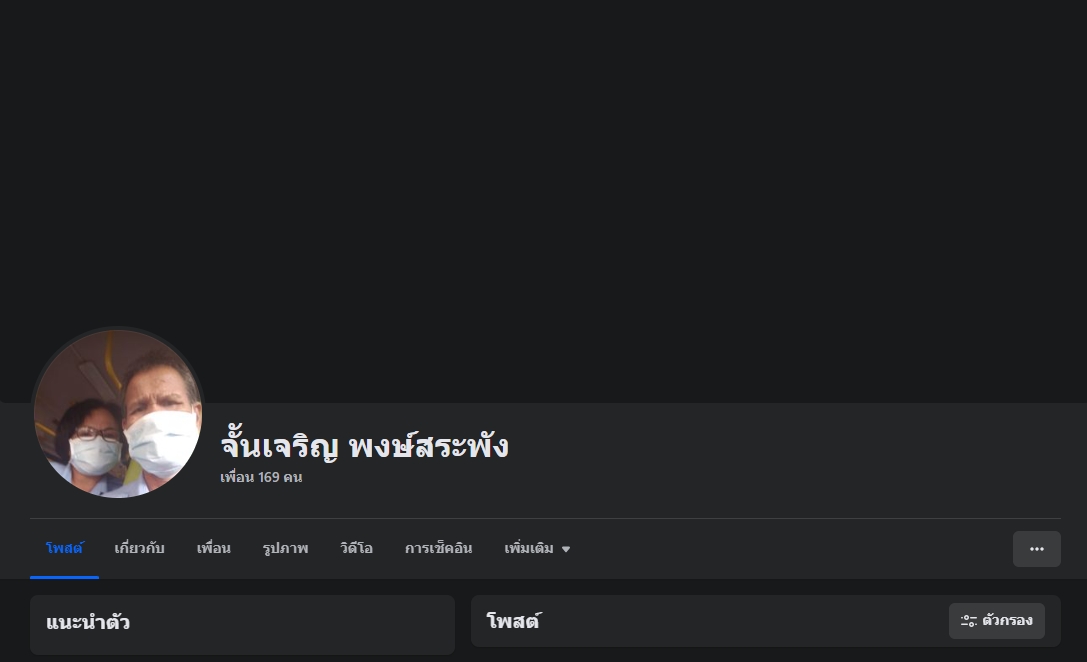Select the โพสต์ tab
Viewport: 1087px width, 662px height.
[64, 548]
